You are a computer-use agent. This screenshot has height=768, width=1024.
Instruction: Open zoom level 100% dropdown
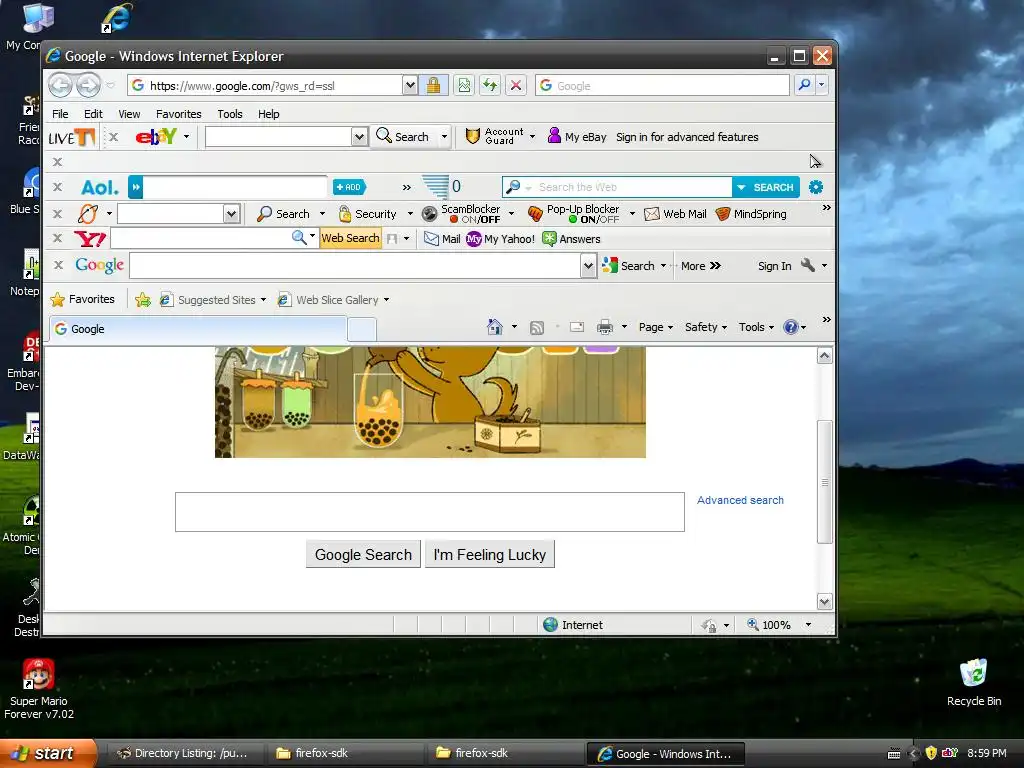coord(808,625)
